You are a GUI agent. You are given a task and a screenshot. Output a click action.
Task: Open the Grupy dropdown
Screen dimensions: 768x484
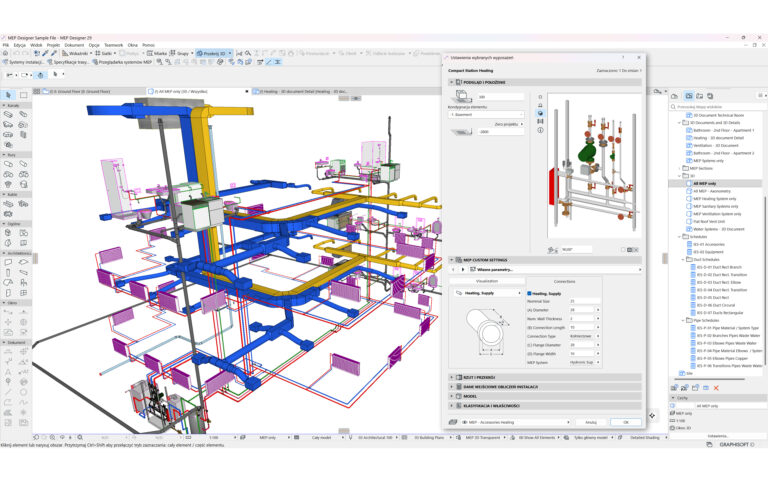point(182,53)
